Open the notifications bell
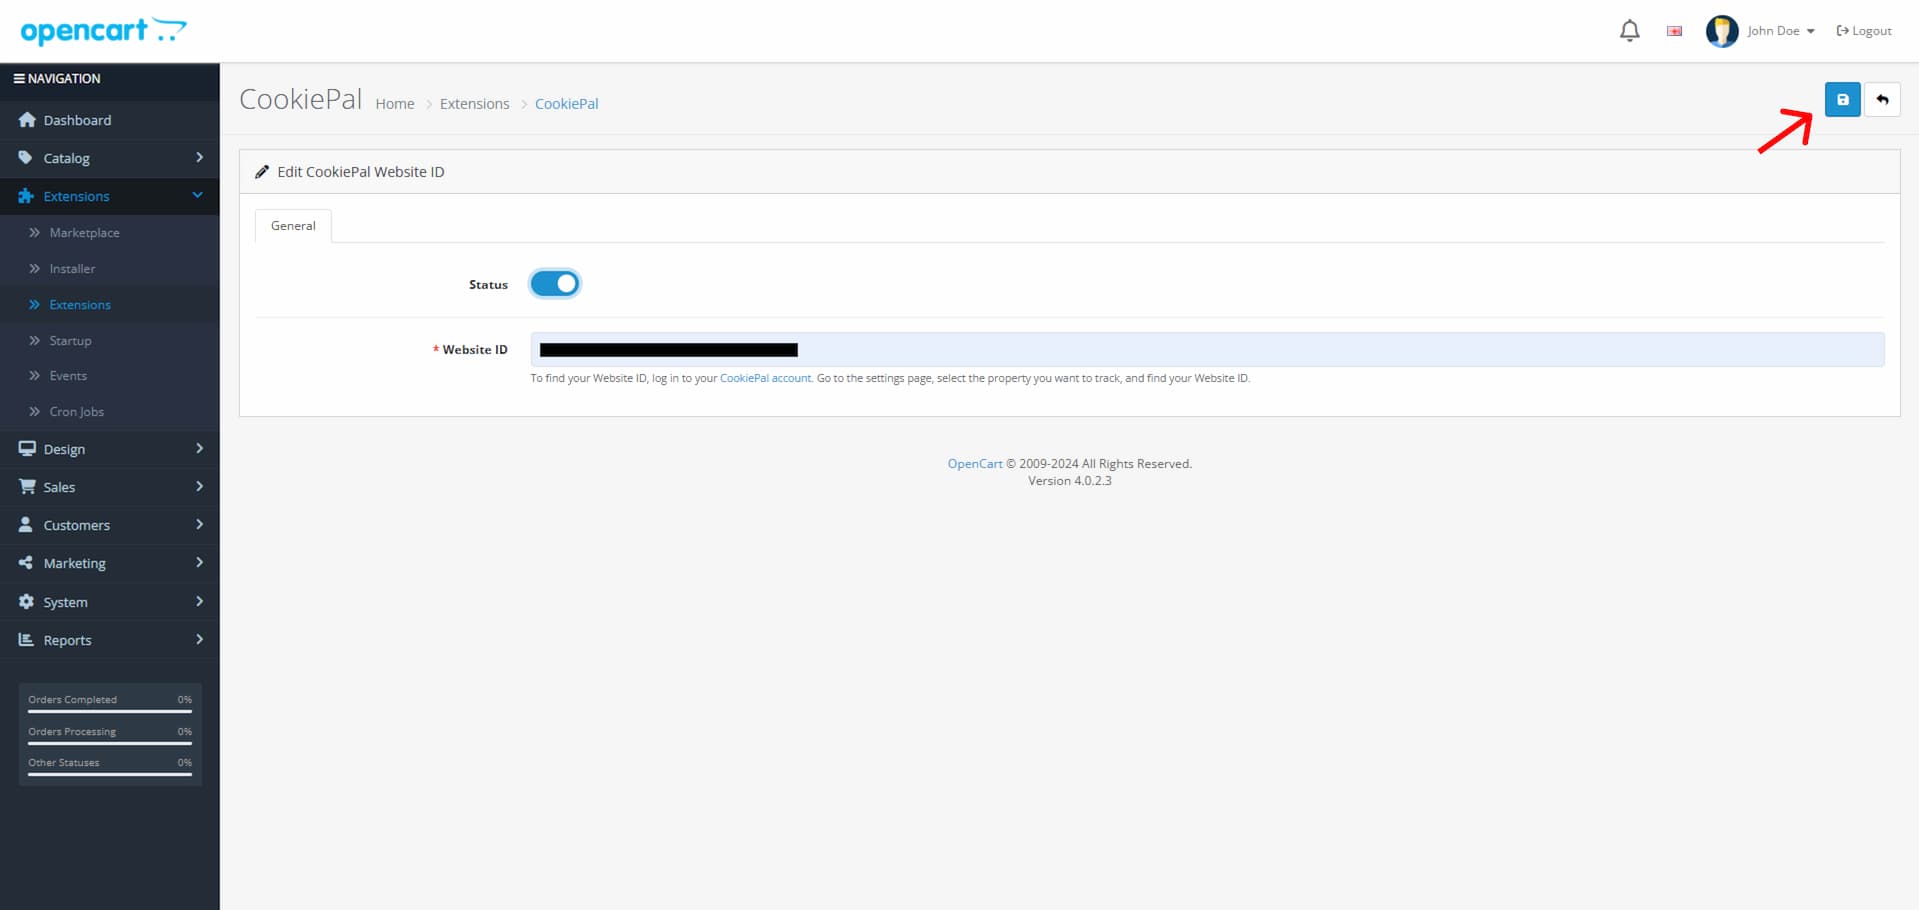The height and width of the screenshot is (910, 1919). tap(1629, 31)
